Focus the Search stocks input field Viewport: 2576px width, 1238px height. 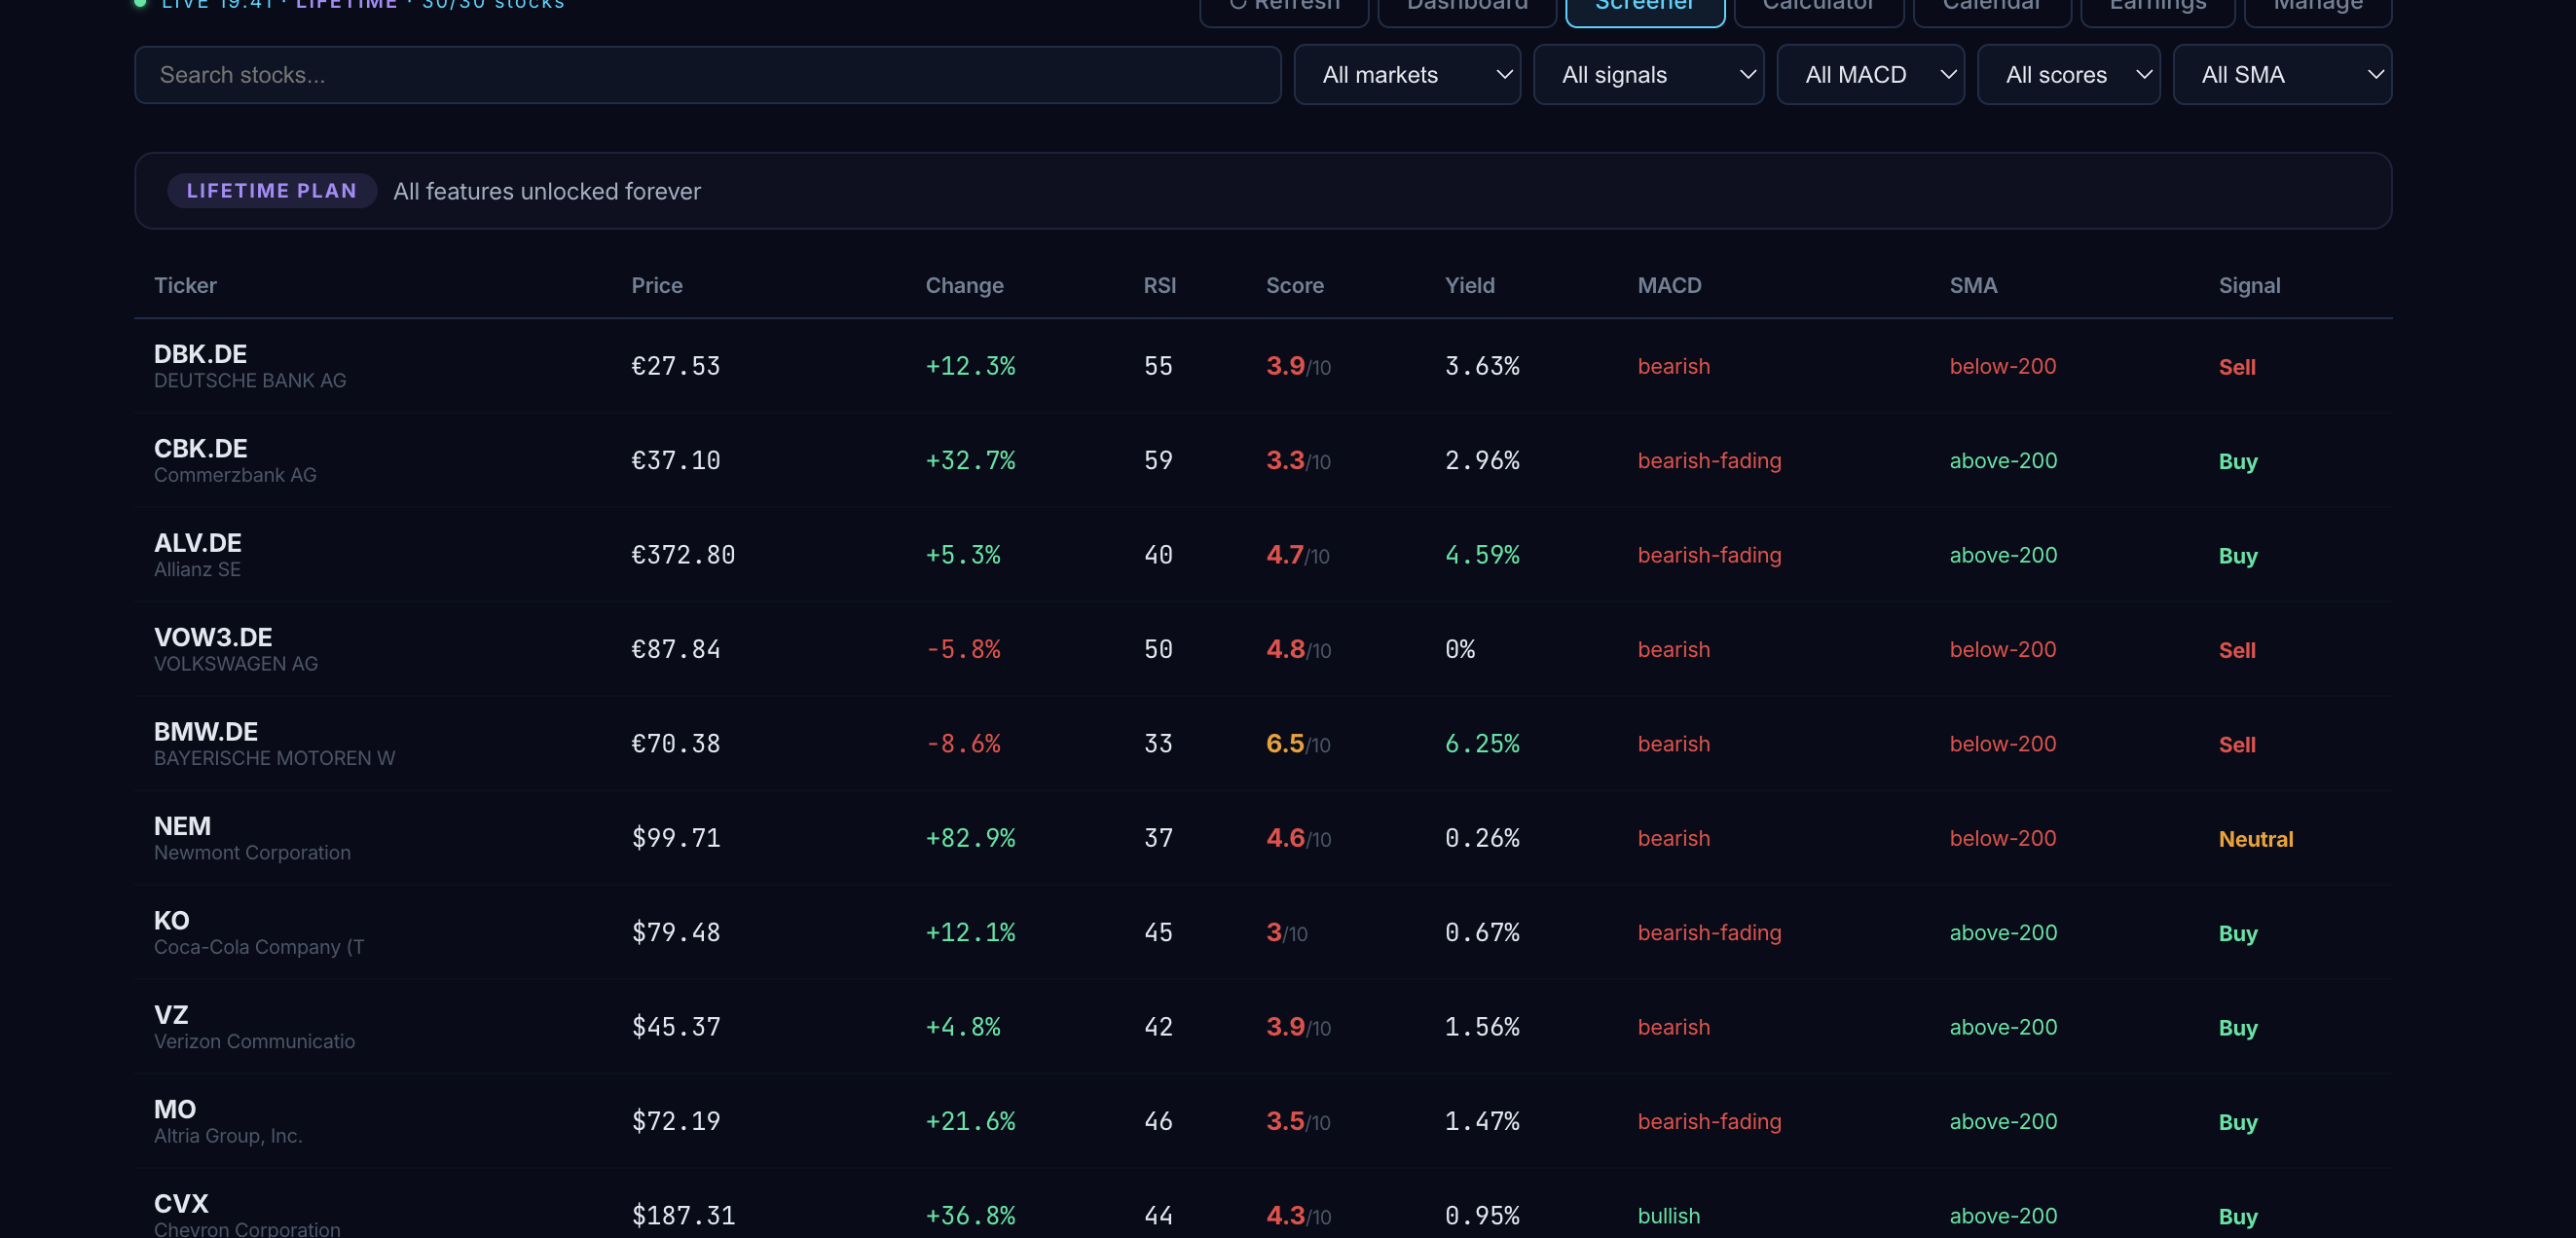click(x=707, y=75)
